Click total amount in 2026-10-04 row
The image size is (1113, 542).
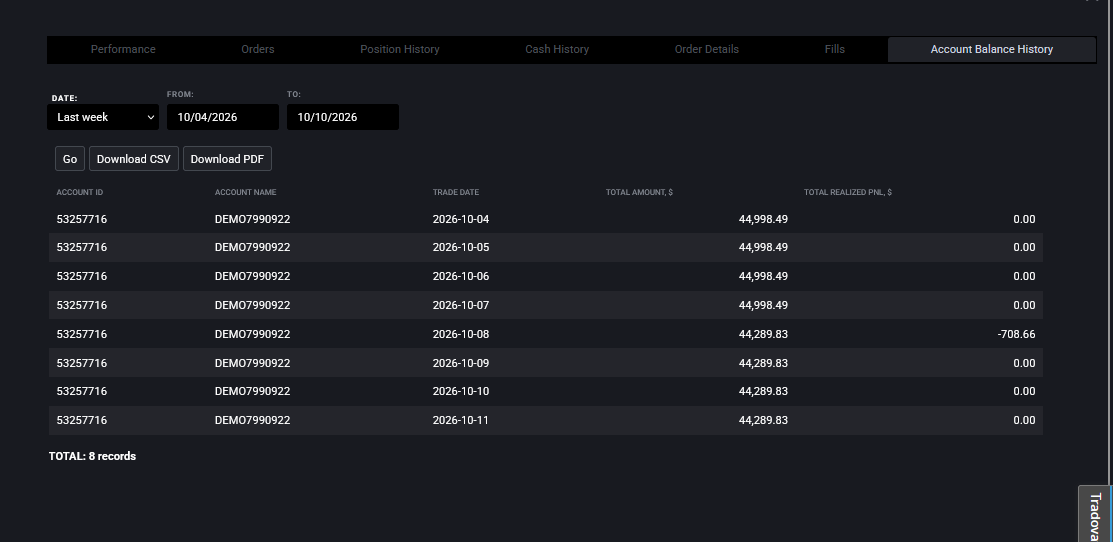pyautogui.click(x=763, y=219)
